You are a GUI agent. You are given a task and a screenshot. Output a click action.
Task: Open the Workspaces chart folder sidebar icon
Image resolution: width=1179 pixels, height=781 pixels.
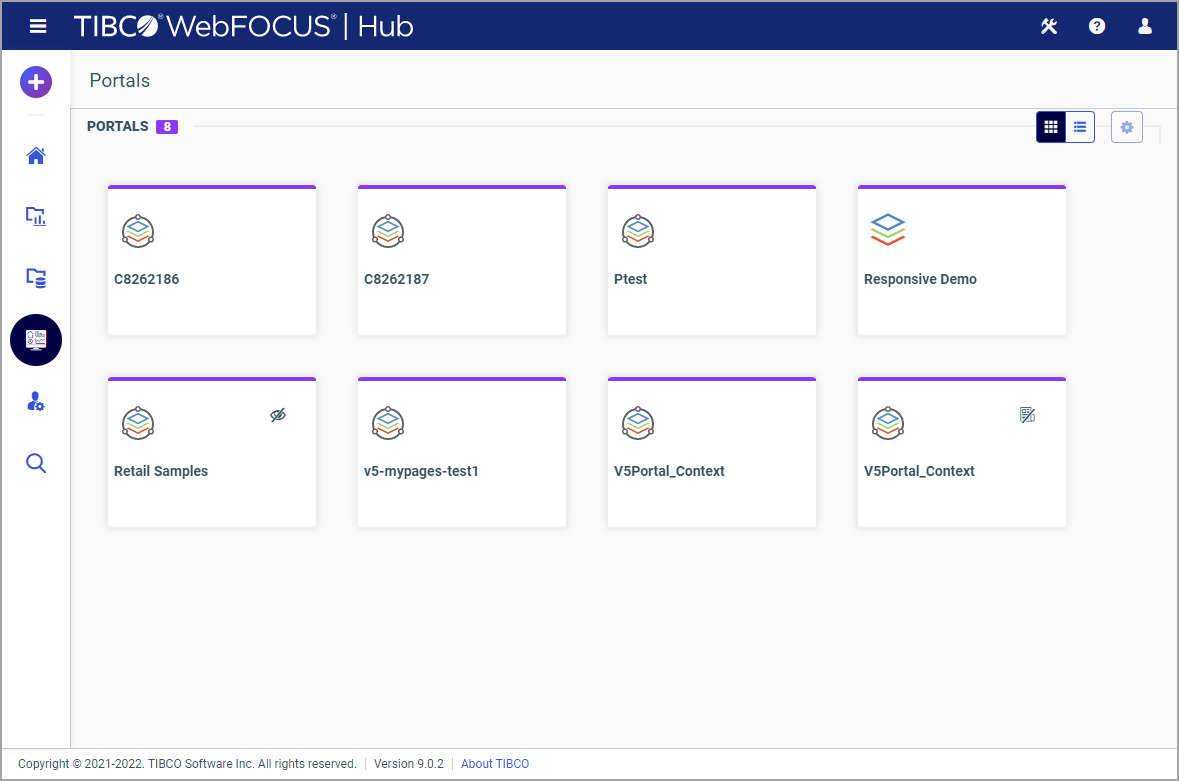tap(36, 216)
